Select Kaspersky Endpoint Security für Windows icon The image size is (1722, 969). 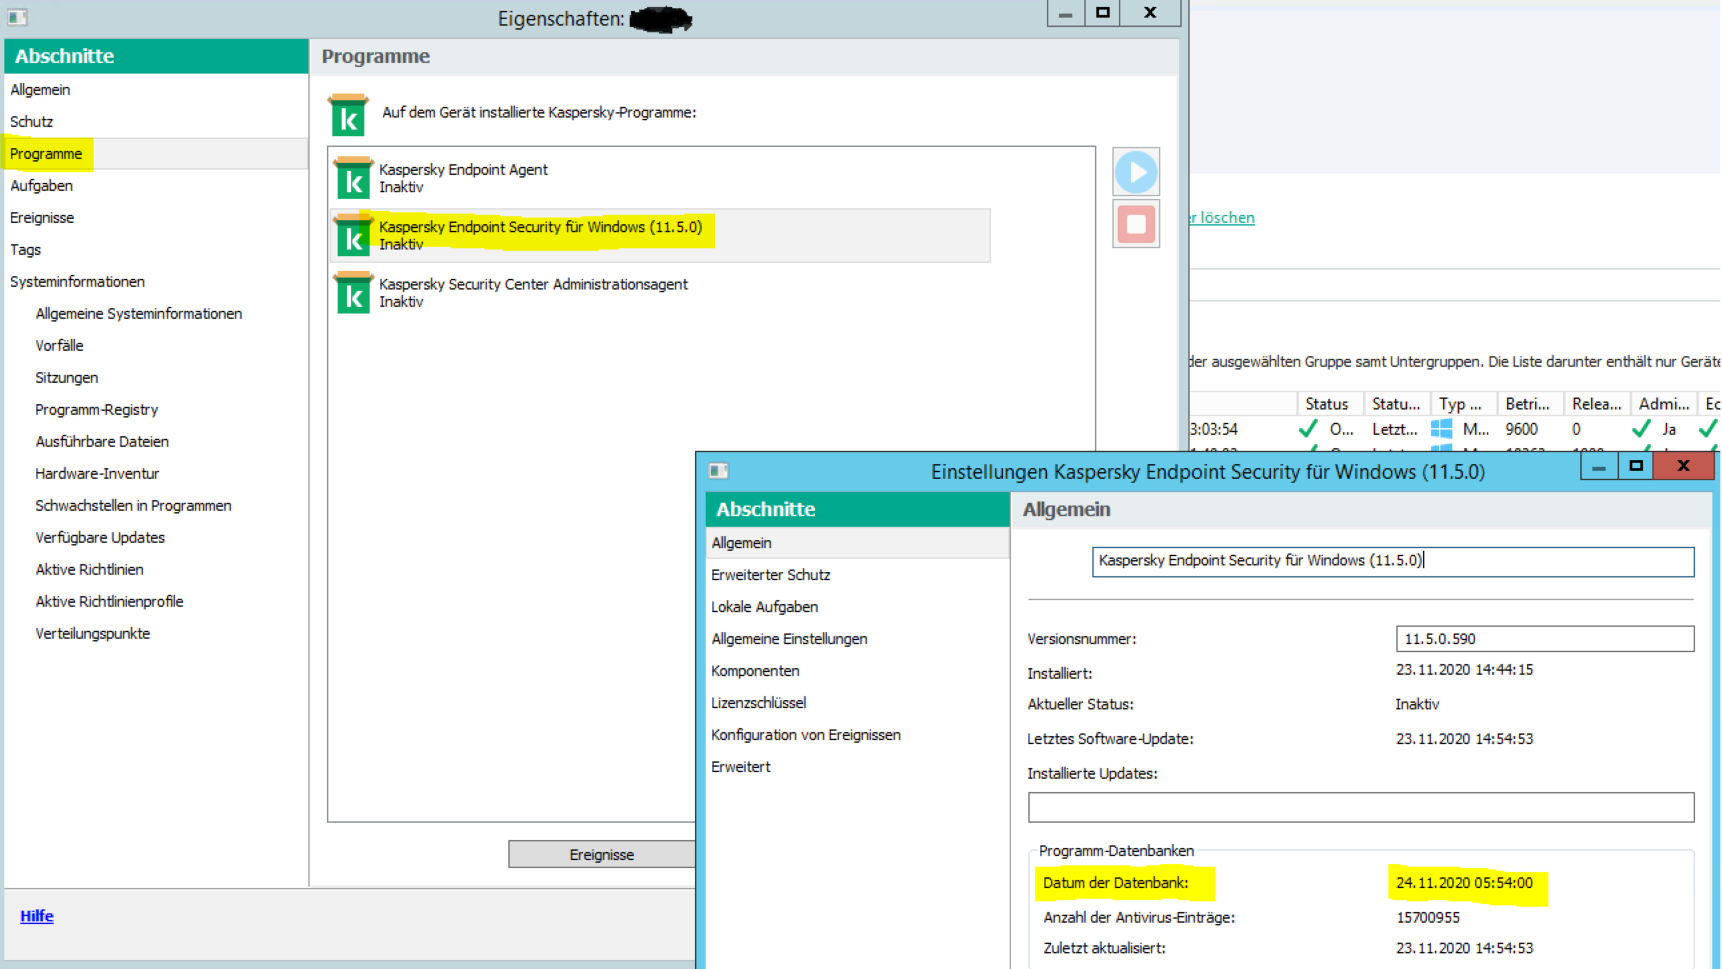point(353,235)
